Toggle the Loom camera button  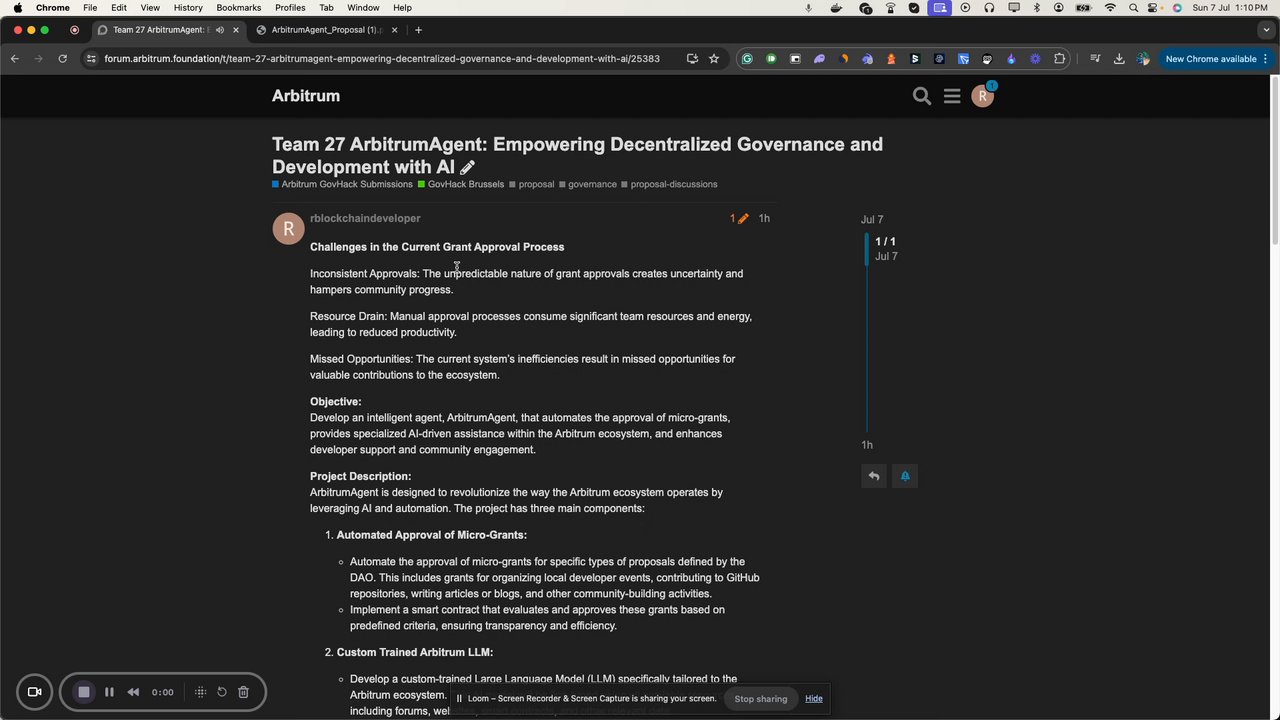click(34, 692)
